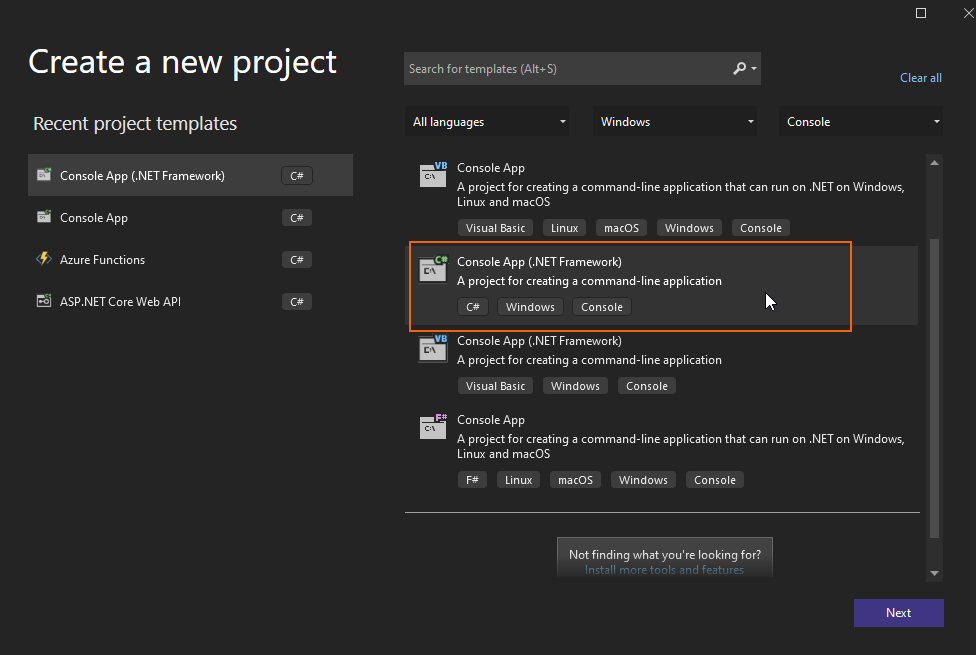Click the Azure Functions lightning icon
The width and height of the screenshot is (976, 655).
click(43, 259)
